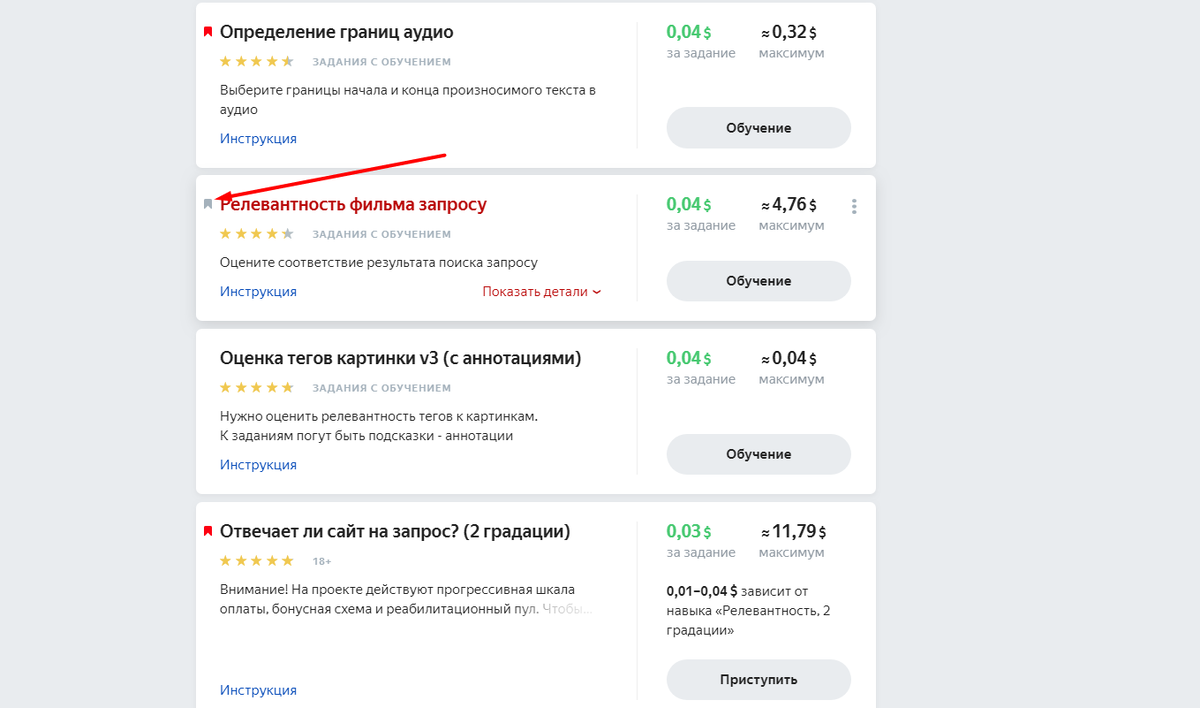Open "Инструкция" for "Определение границ аудио"
Viewport: 1200px width, 708px height.
pyautogui.click(x=258, y=139)
